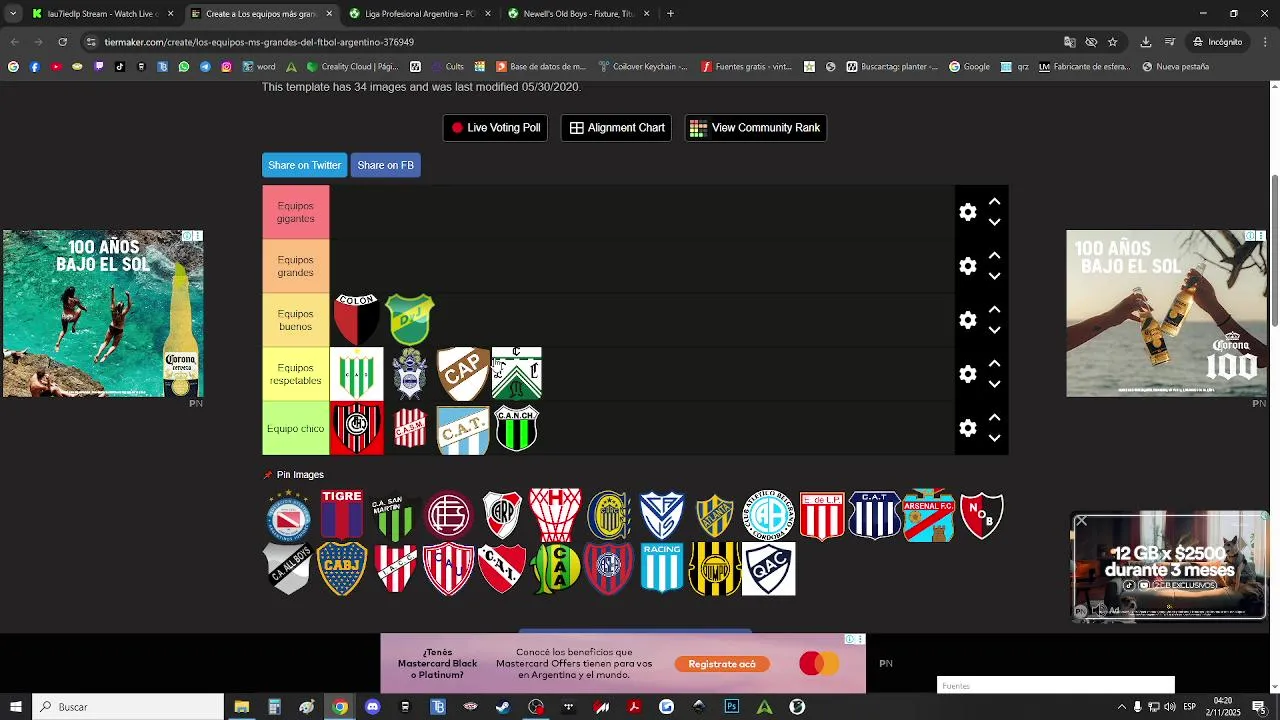Select the Tigre team badge
Screen dimensions: 1280x720
click(342, 515)
